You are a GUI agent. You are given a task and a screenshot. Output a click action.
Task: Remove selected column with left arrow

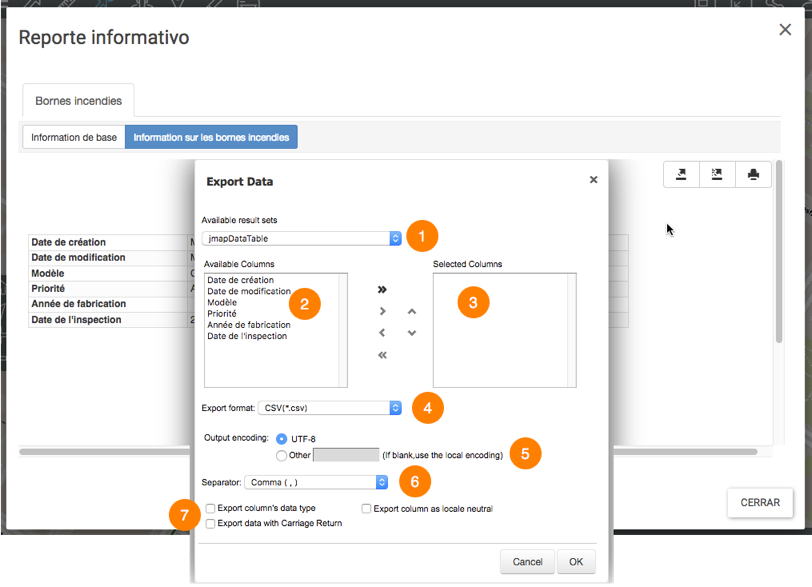382,333
